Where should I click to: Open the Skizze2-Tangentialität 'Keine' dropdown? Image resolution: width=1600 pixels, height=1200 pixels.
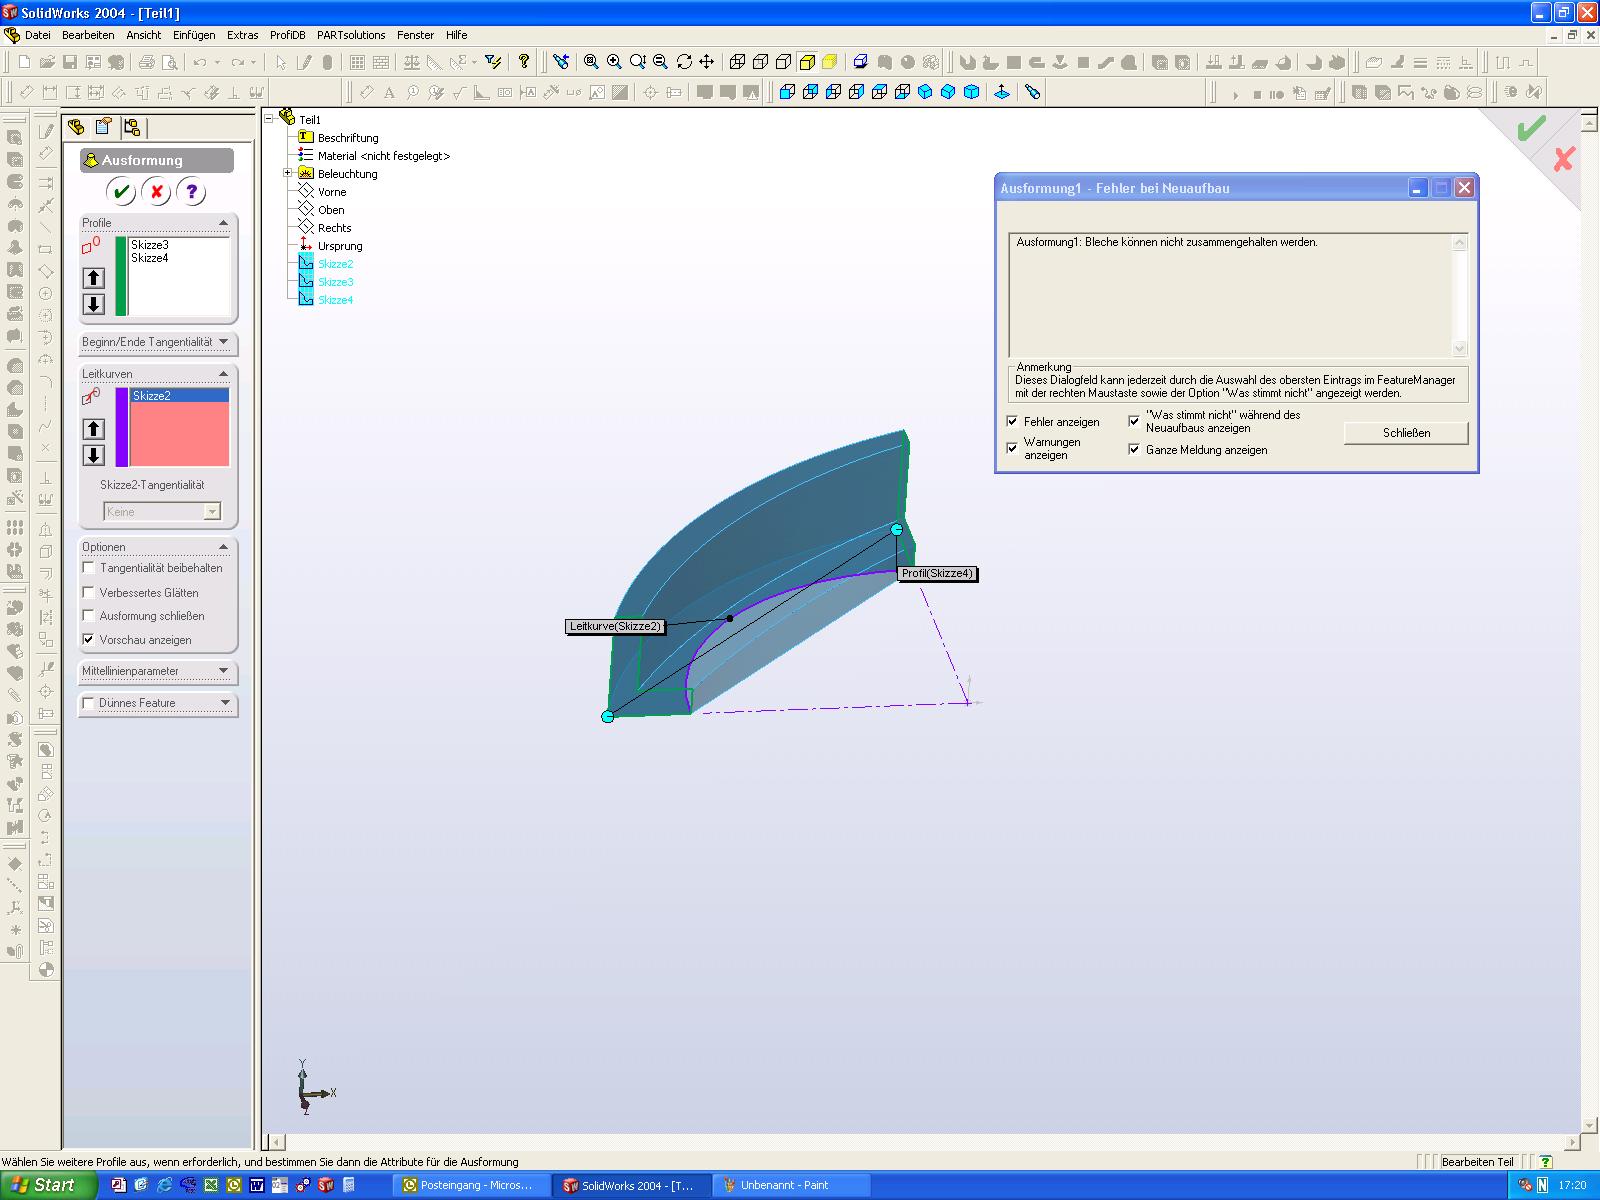point(212,512)
